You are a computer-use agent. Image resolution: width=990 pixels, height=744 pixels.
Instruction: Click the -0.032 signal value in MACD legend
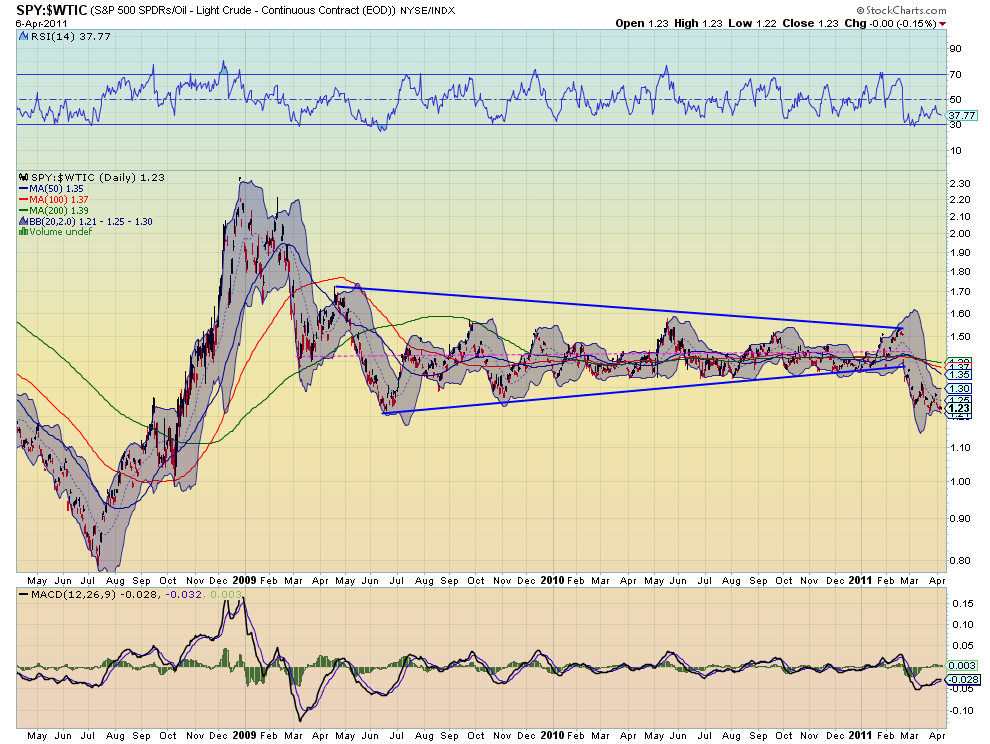pyautogui.click(x=184, y=594)
